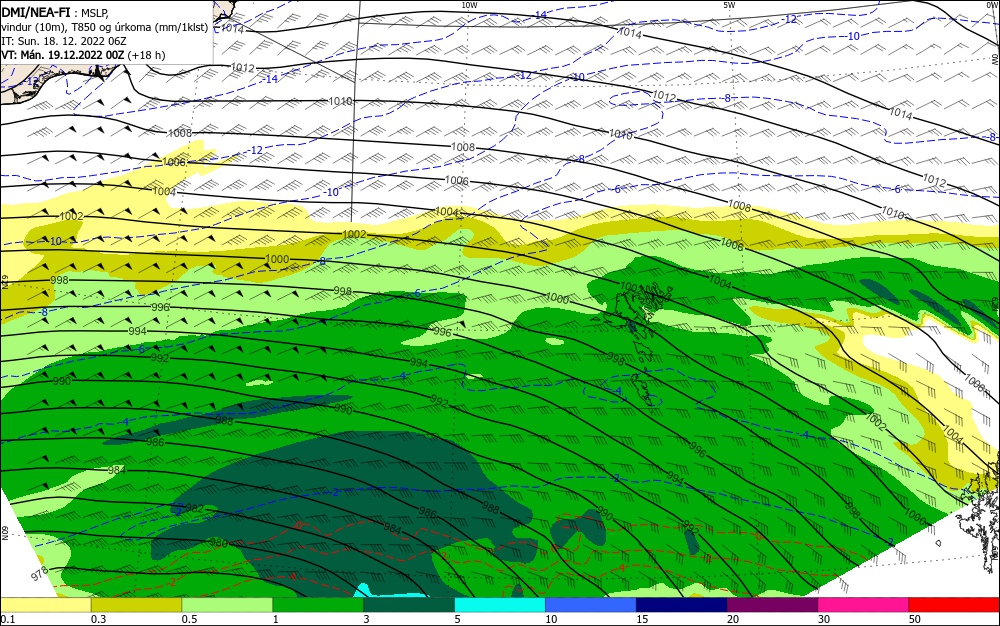1000x626 pixels.
Task: Click the olive 0.3–0.5 legend swatch
Action: 136,605
